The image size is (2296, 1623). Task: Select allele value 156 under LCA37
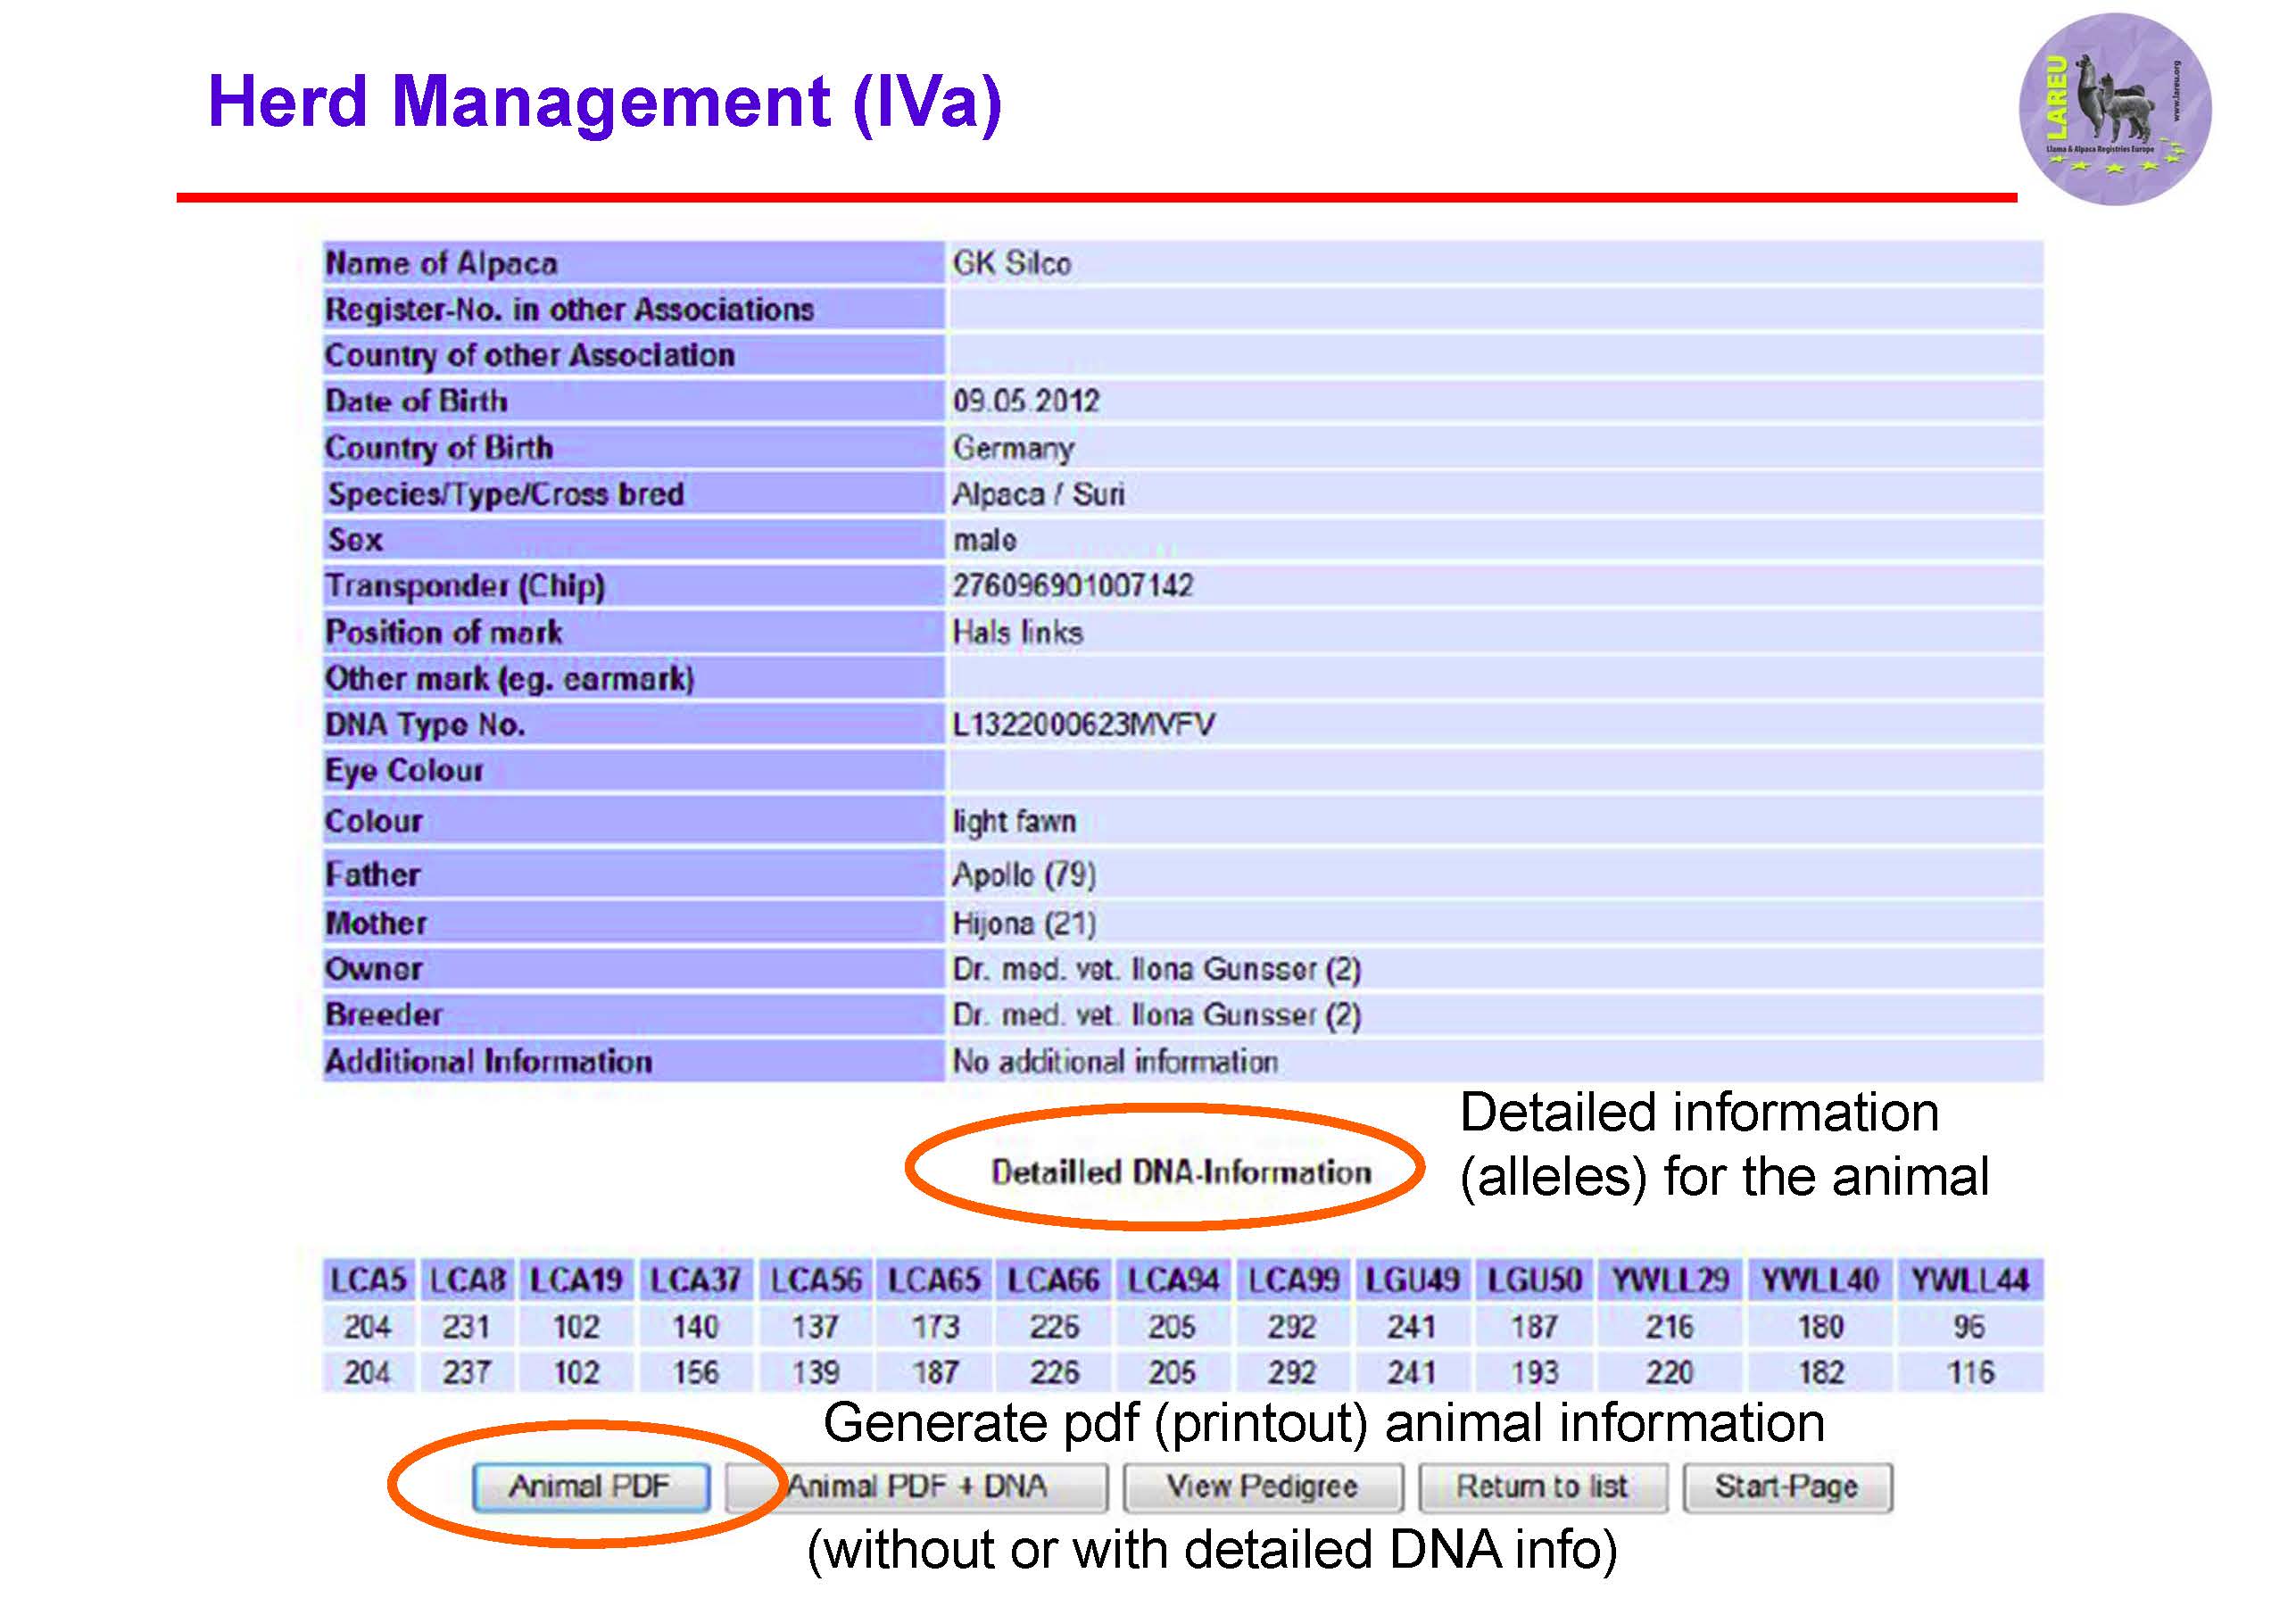click(695, 1372)
